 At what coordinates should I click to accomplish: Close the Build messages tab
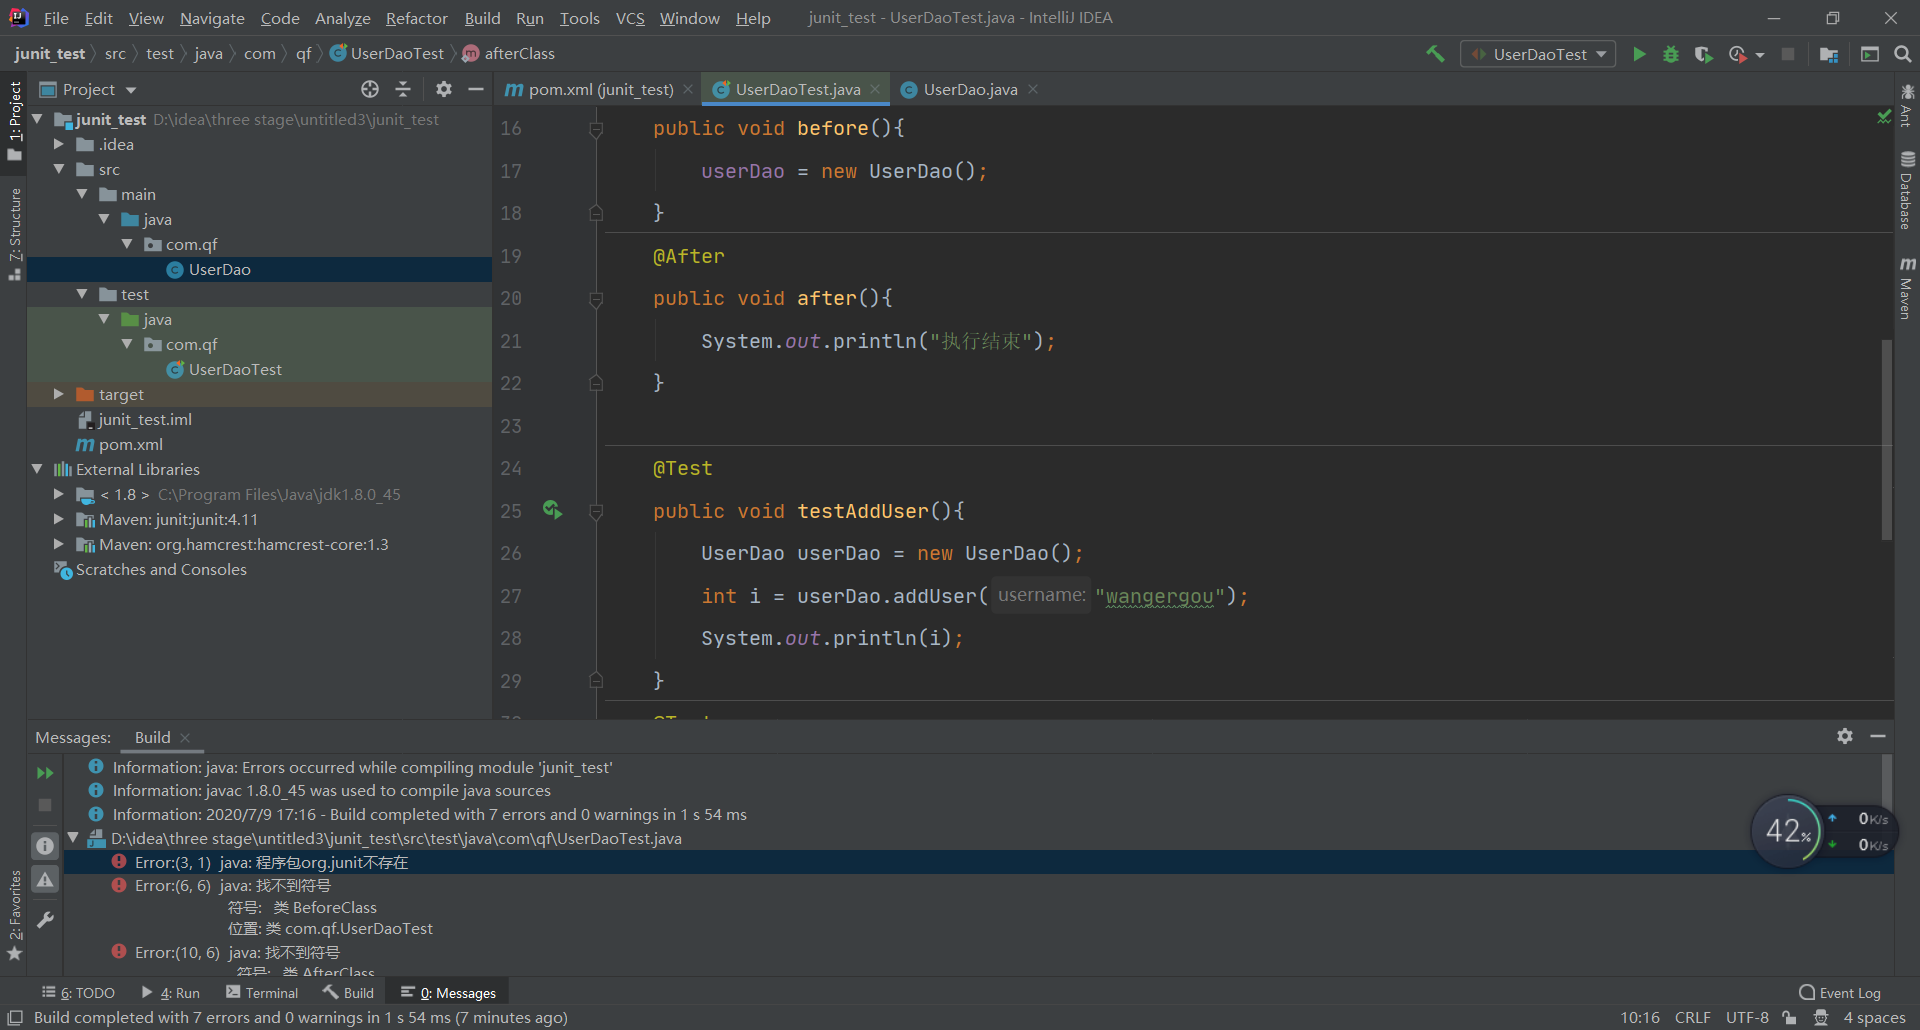pyautogui.click(x=185, y=738)
